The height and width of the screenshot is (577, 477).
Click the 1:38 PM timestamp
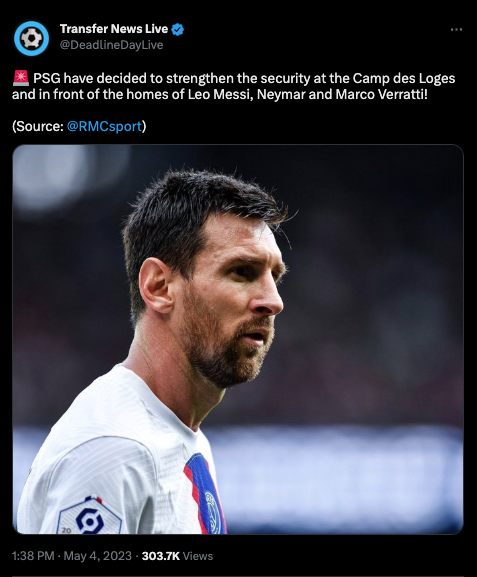[x=33, y=556]
